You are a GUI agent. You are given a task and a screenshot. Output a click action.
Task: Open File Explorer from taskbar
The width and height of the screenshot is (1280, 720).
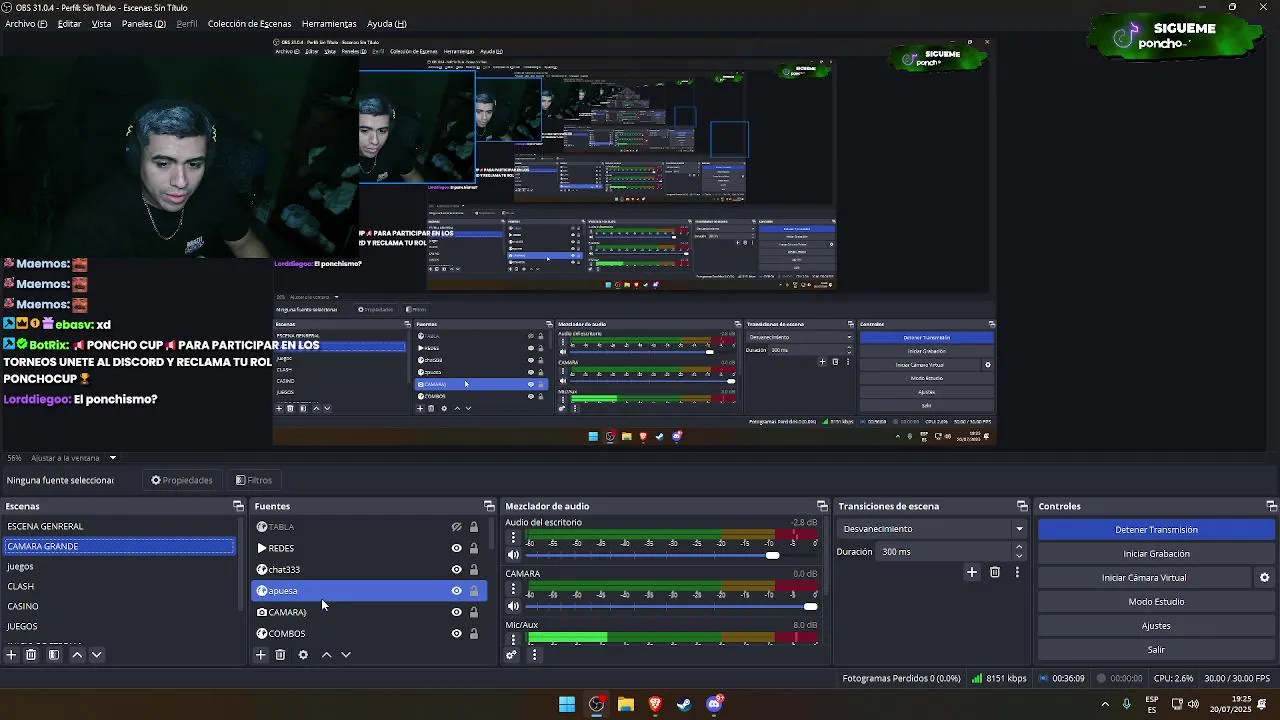626,704
